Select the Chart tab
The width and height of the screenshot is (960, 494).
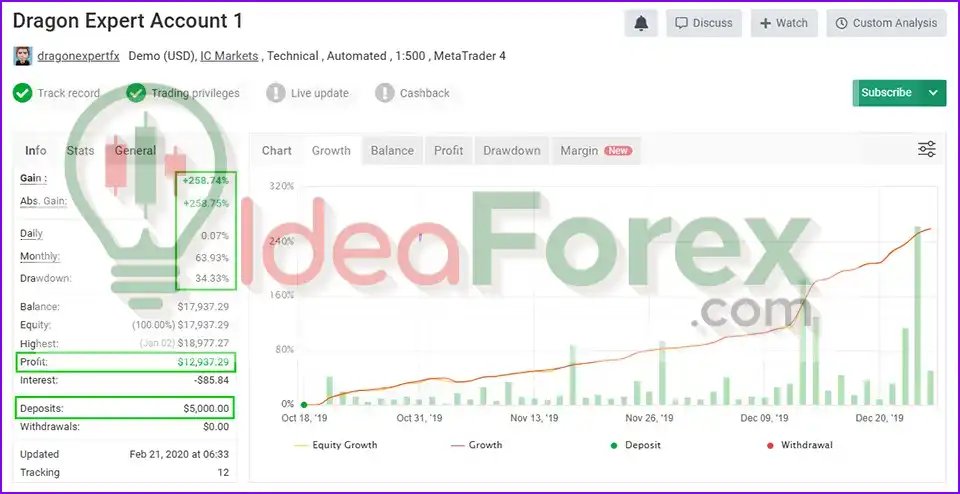point(277,151)
